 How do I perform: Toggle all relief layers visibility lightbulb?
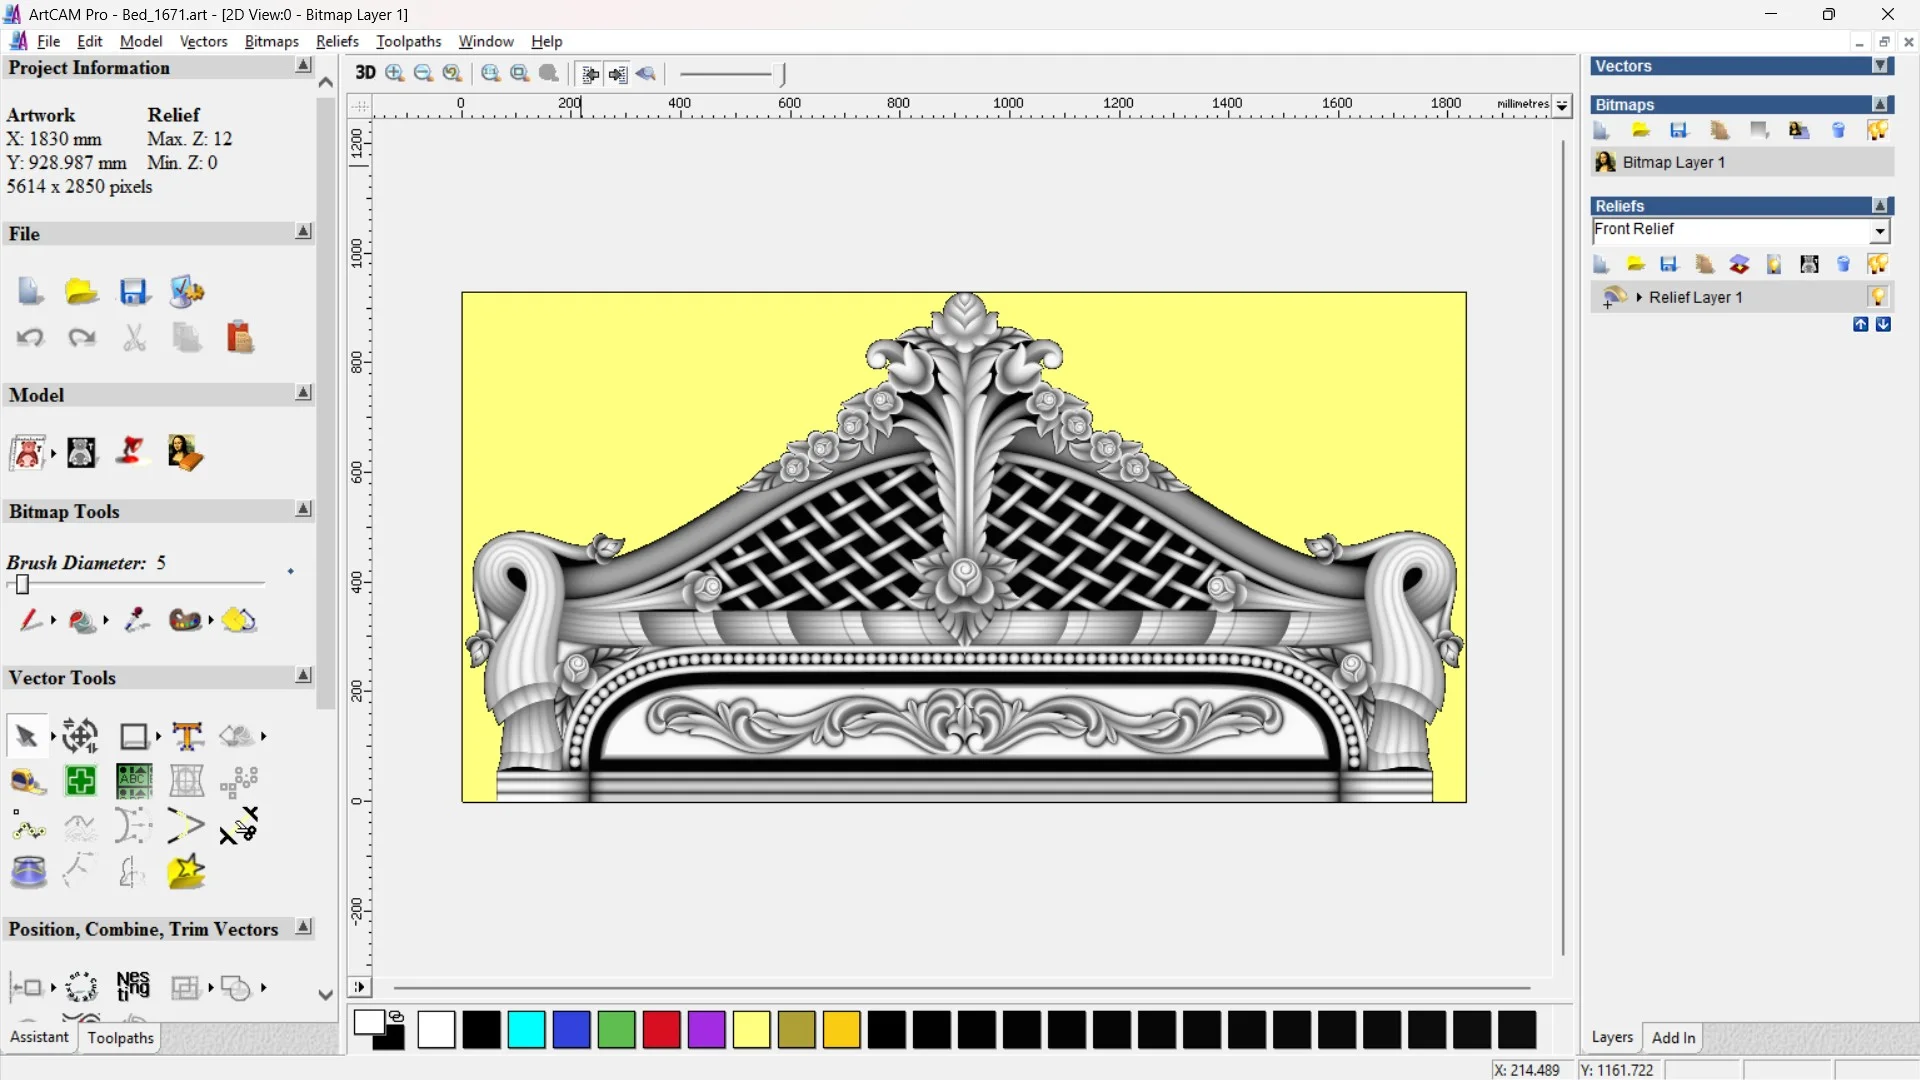point(1877,264)
